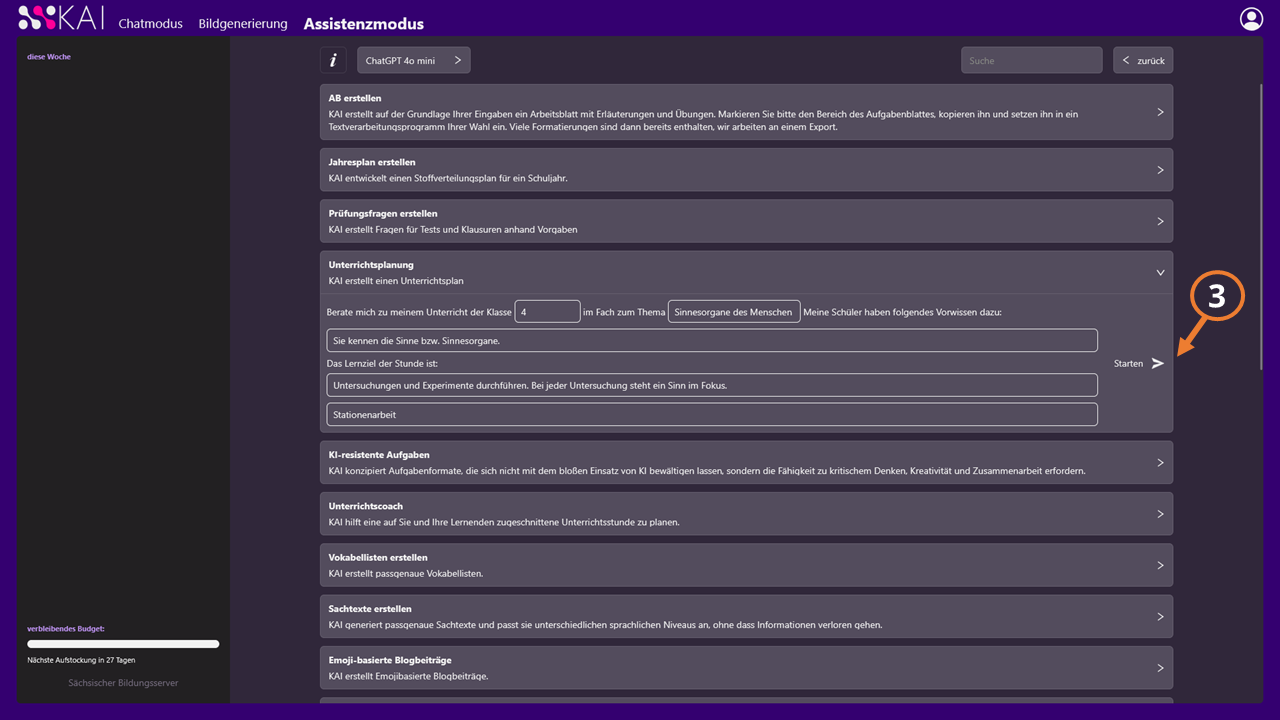Click the Sinnesorgane des Menschen topic field
This screenshot has width=1280, height=720.
[734, 312]
